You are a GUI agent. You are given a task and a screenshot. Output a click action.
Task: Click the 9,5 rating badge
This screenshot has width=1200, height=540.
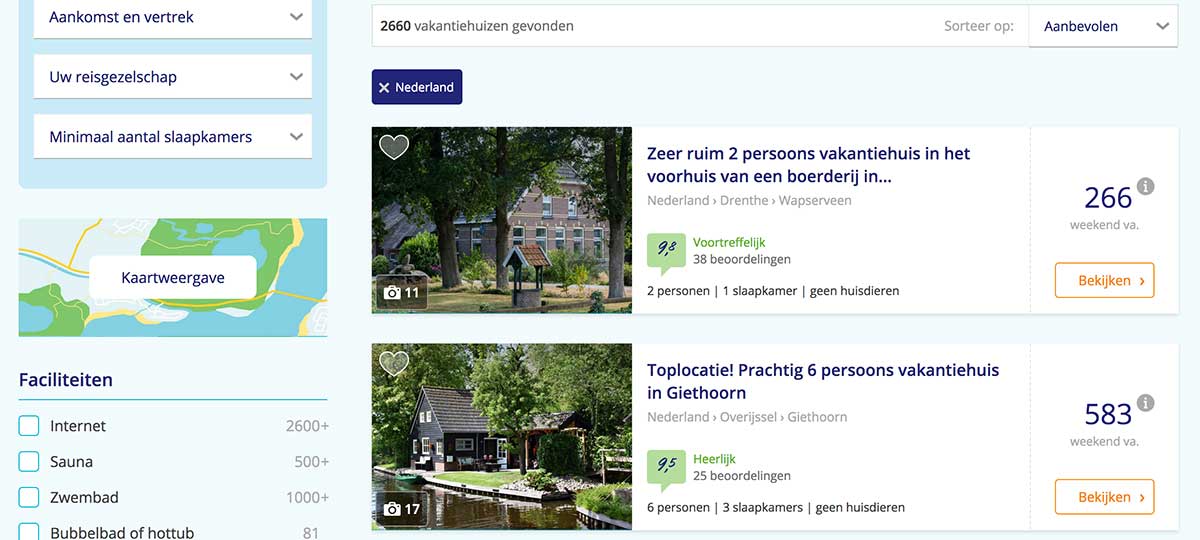[x=665, y=468]
